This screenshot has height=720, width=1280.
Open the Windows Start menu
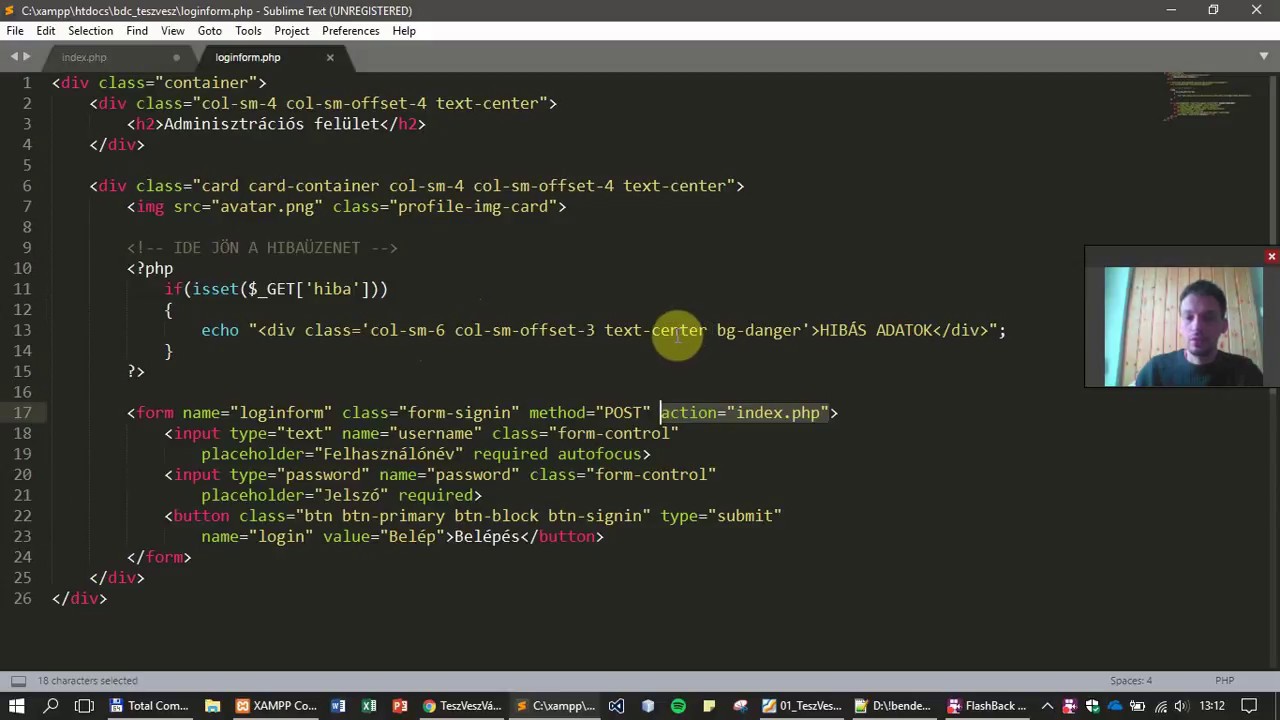17,706
